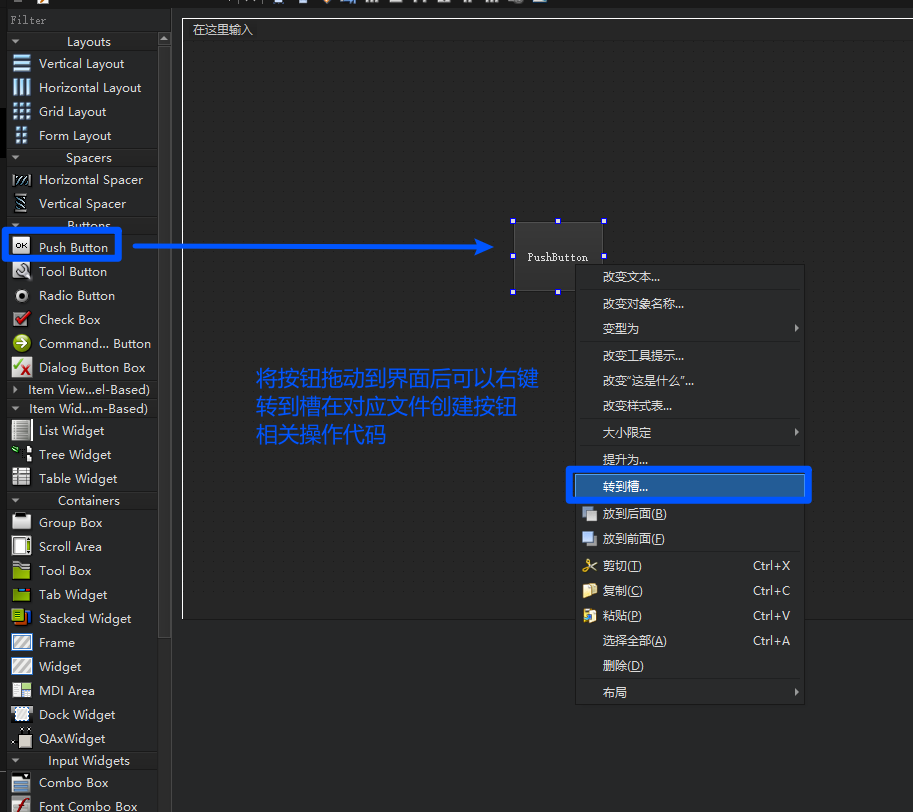Select the Check Box widget icon
Screen dimensions: 913x812
22,319
